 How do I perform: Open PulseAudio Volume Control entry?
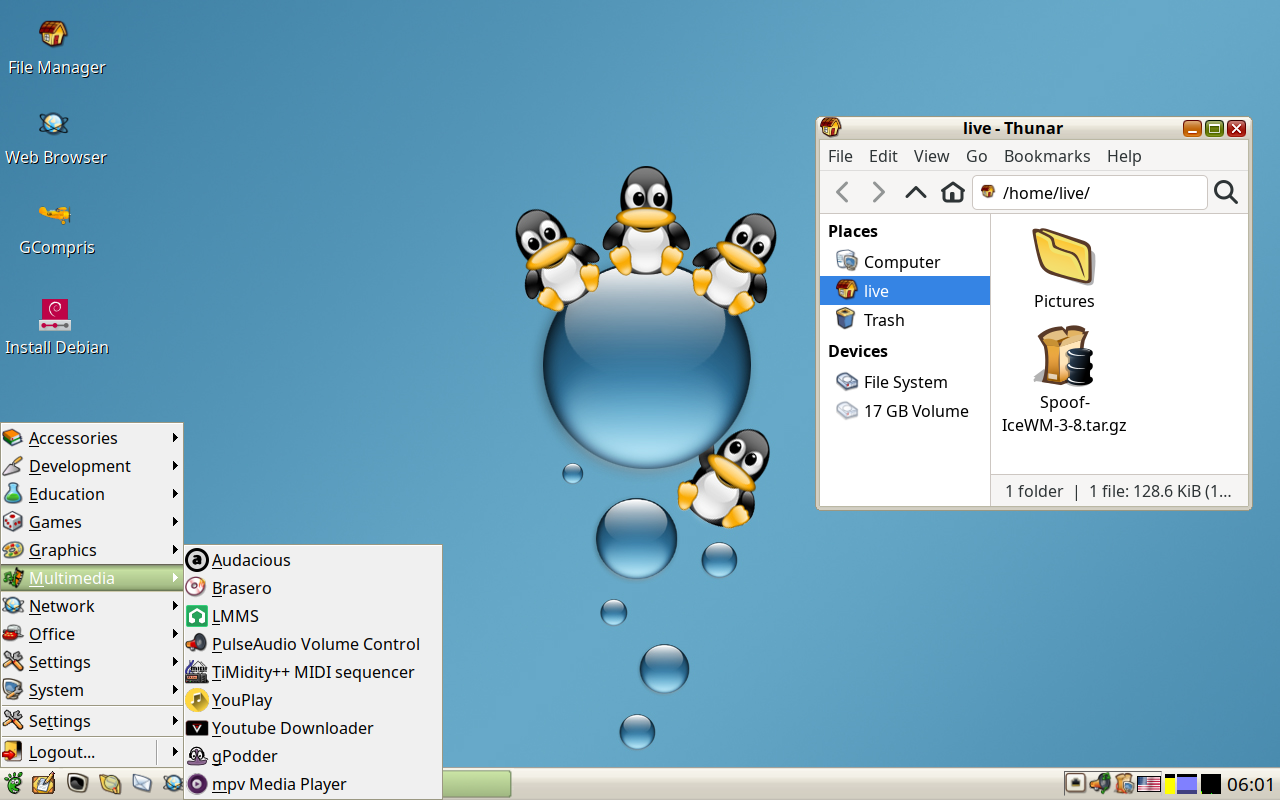click(x=313, y=644)
